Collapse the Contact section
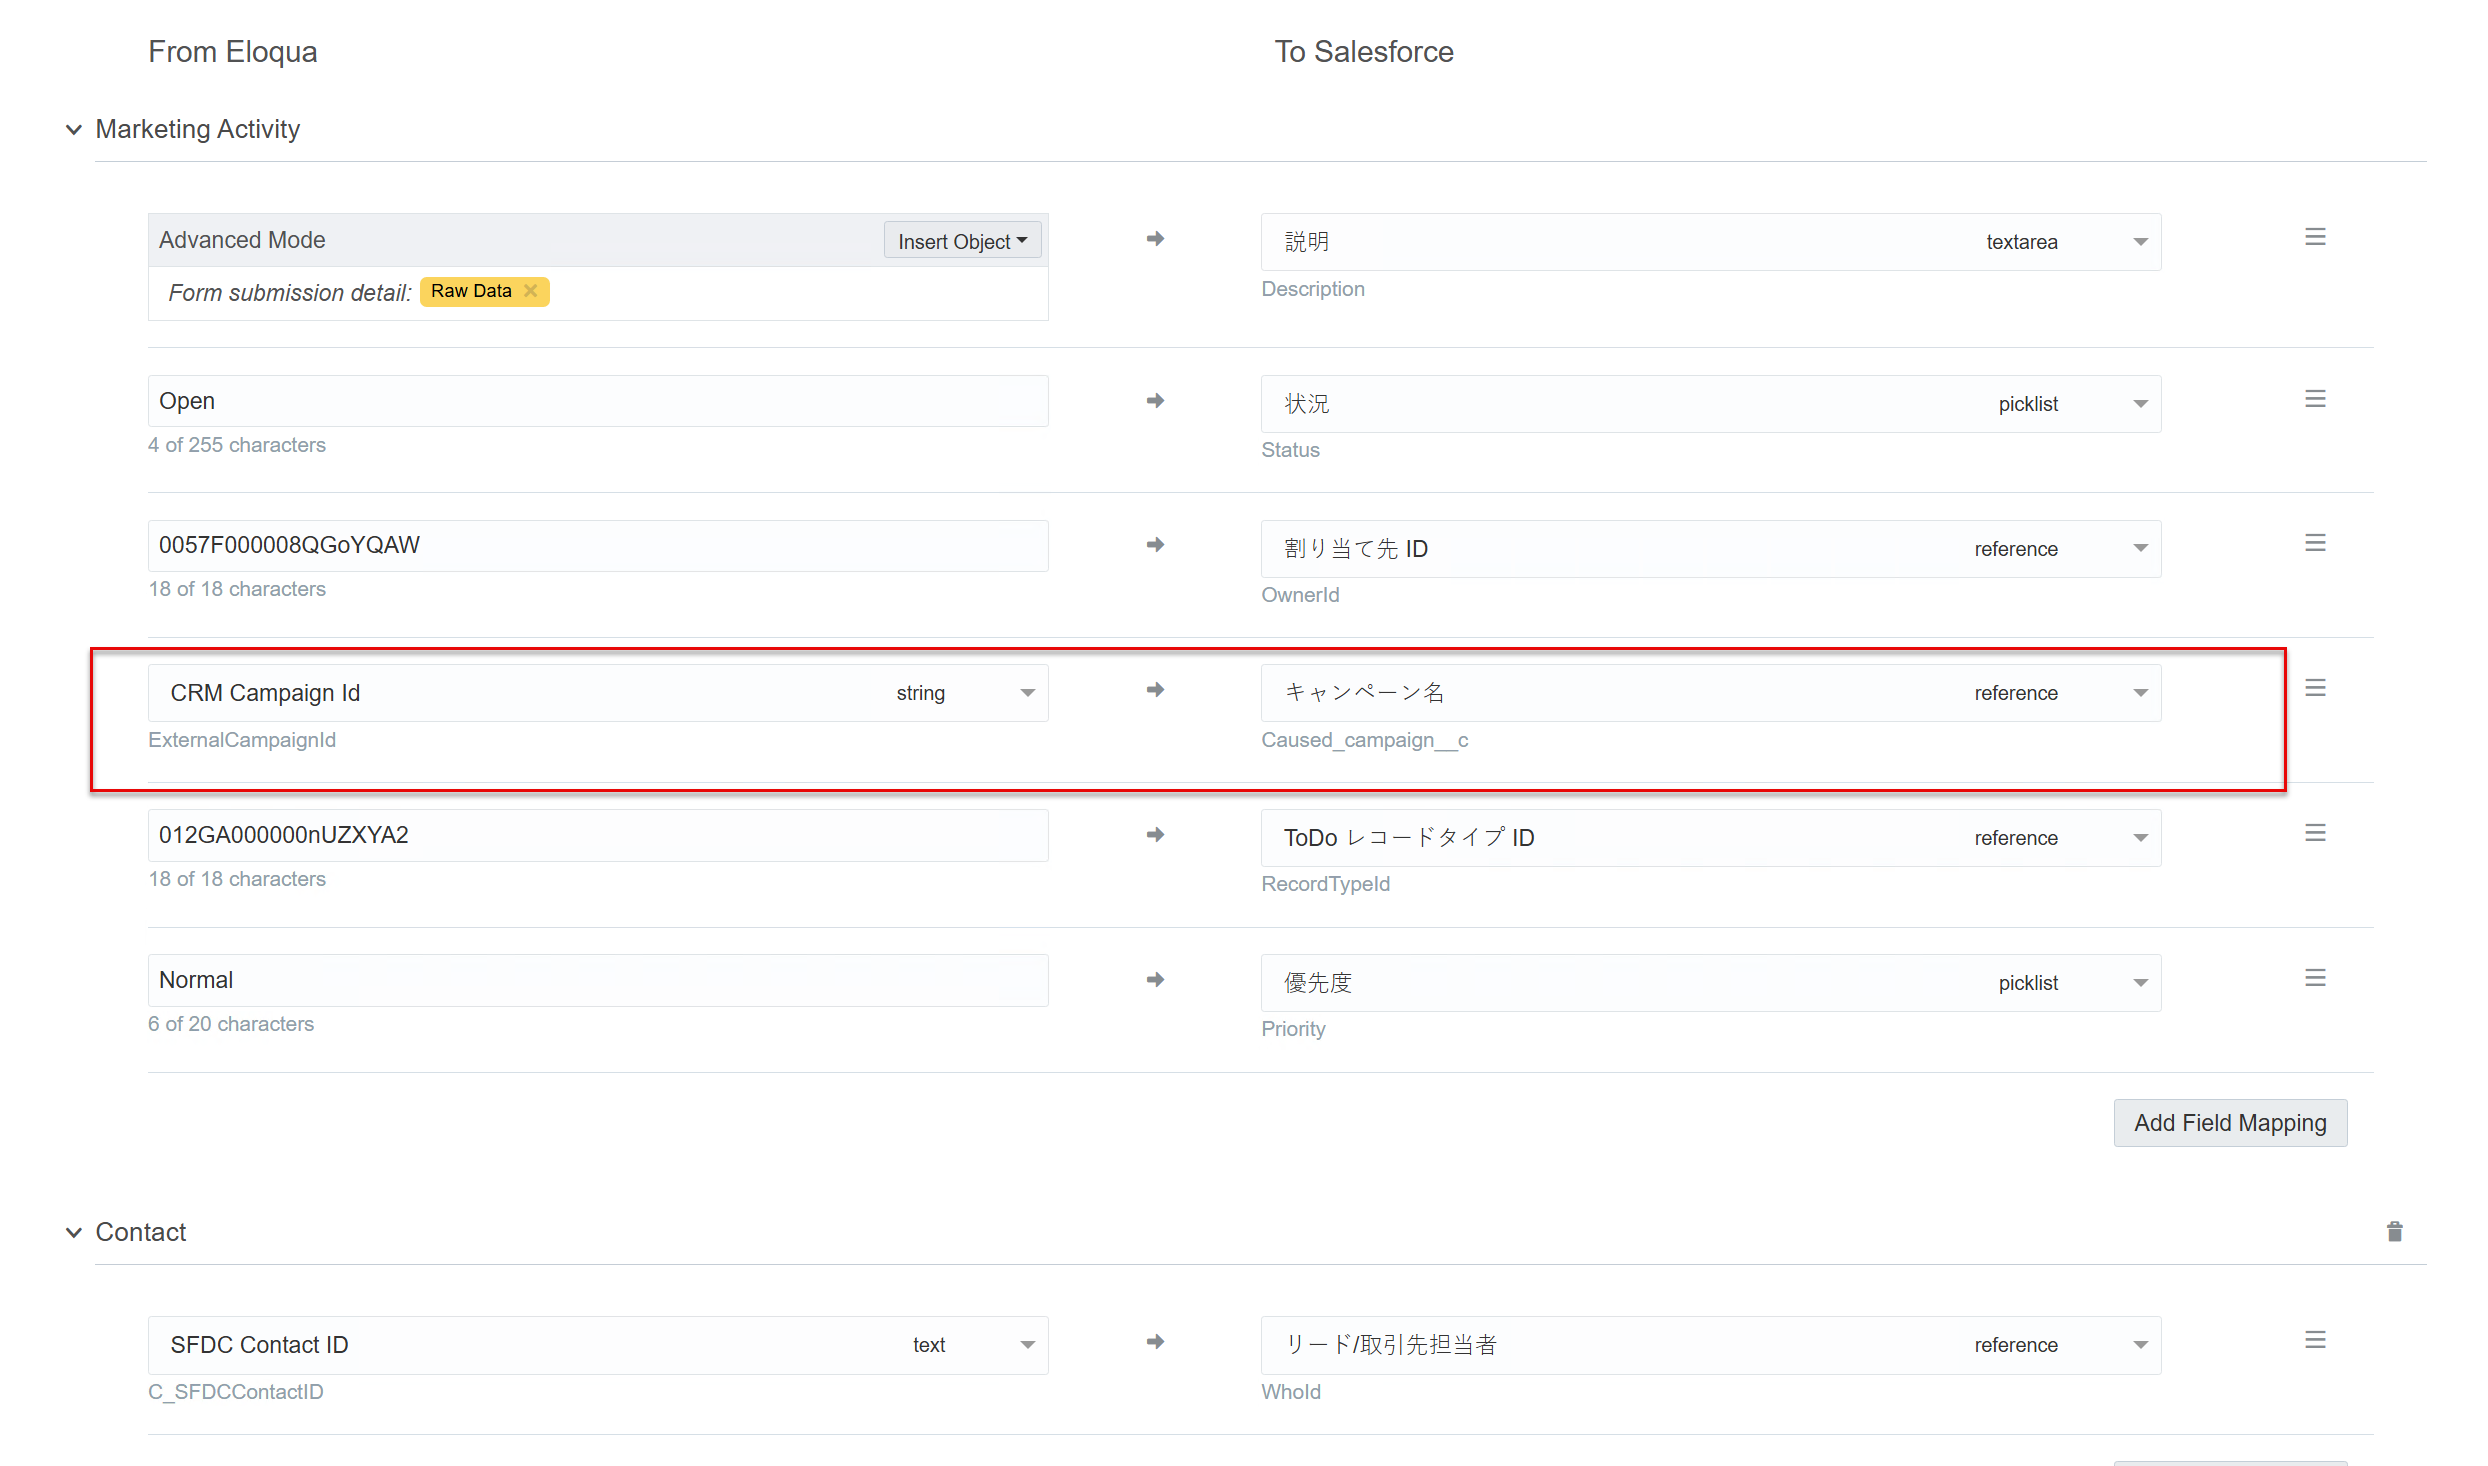Image resolution: width=2488 pixels, height=1466 pixels. (74, 1232)
